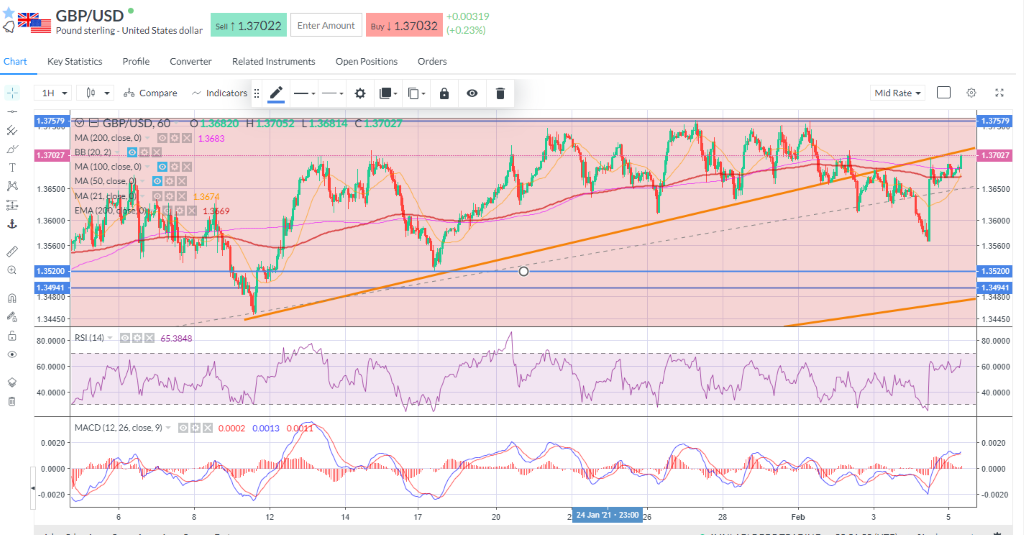1024x535 pixels.
Task: Focus the Enter Amount field
Action: pyautogui.click(x=326, y=25)
